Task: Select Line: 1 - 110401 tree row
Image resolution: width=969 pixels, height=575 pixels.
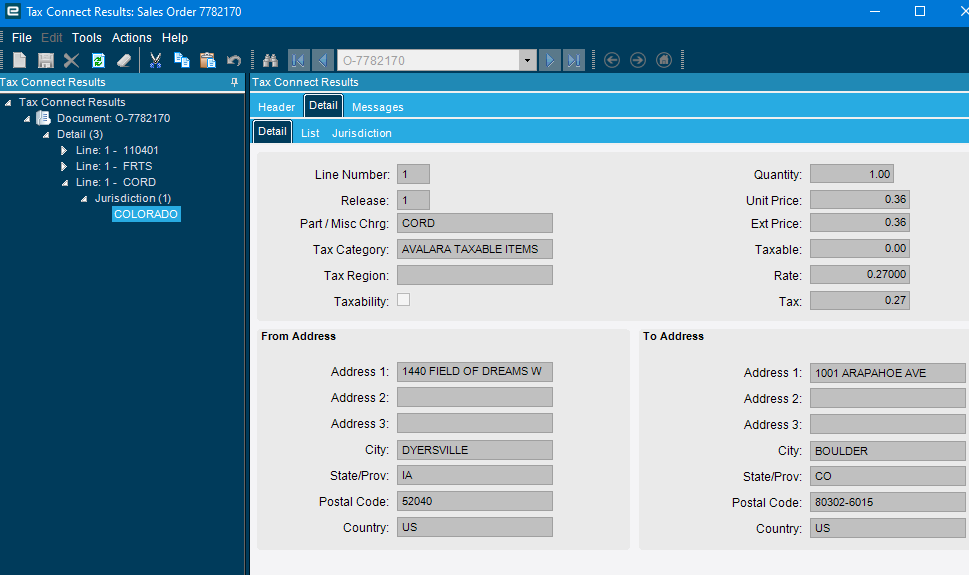Action: pyautogui.click(x=117, y=150)
